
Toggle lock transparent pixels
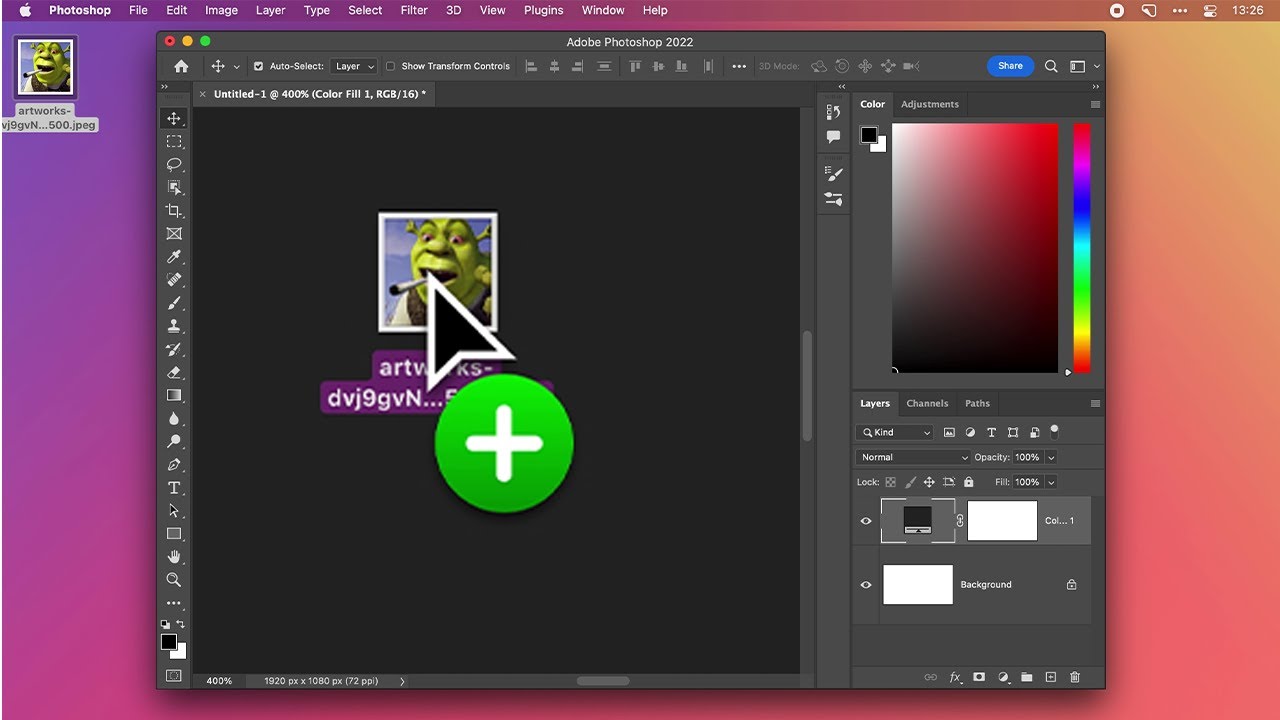890,482
